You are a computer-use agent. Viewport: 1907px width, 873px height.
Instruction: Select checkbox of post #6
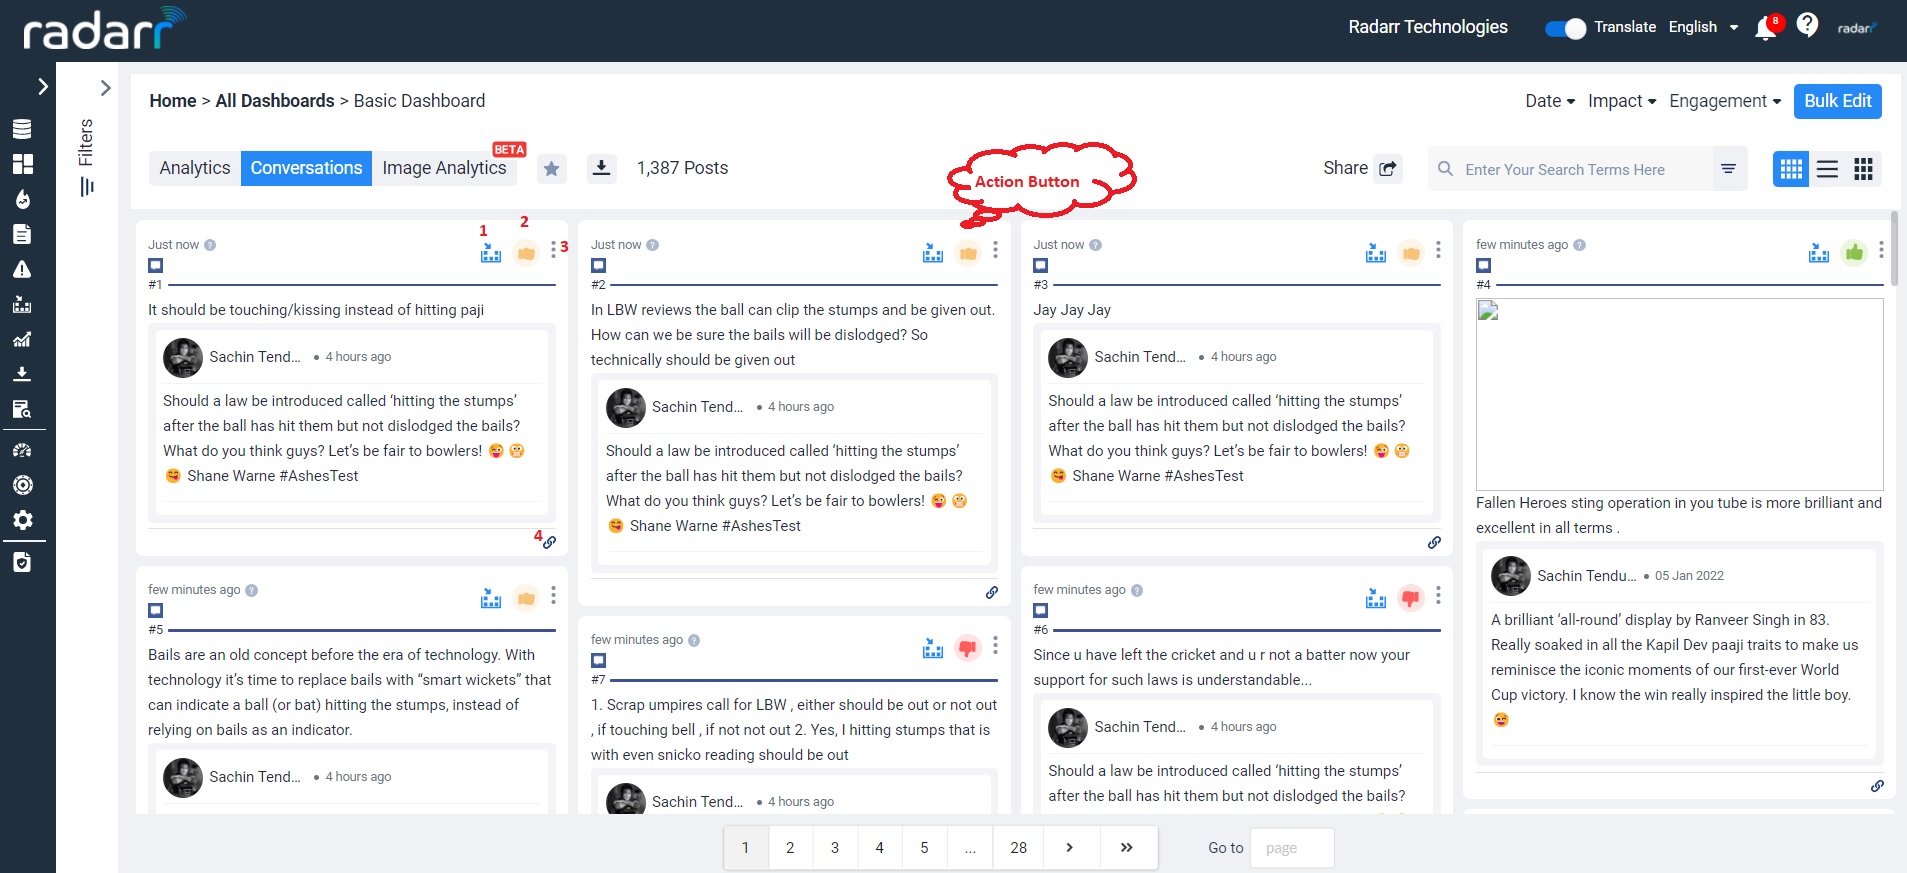pos(1040,610)
